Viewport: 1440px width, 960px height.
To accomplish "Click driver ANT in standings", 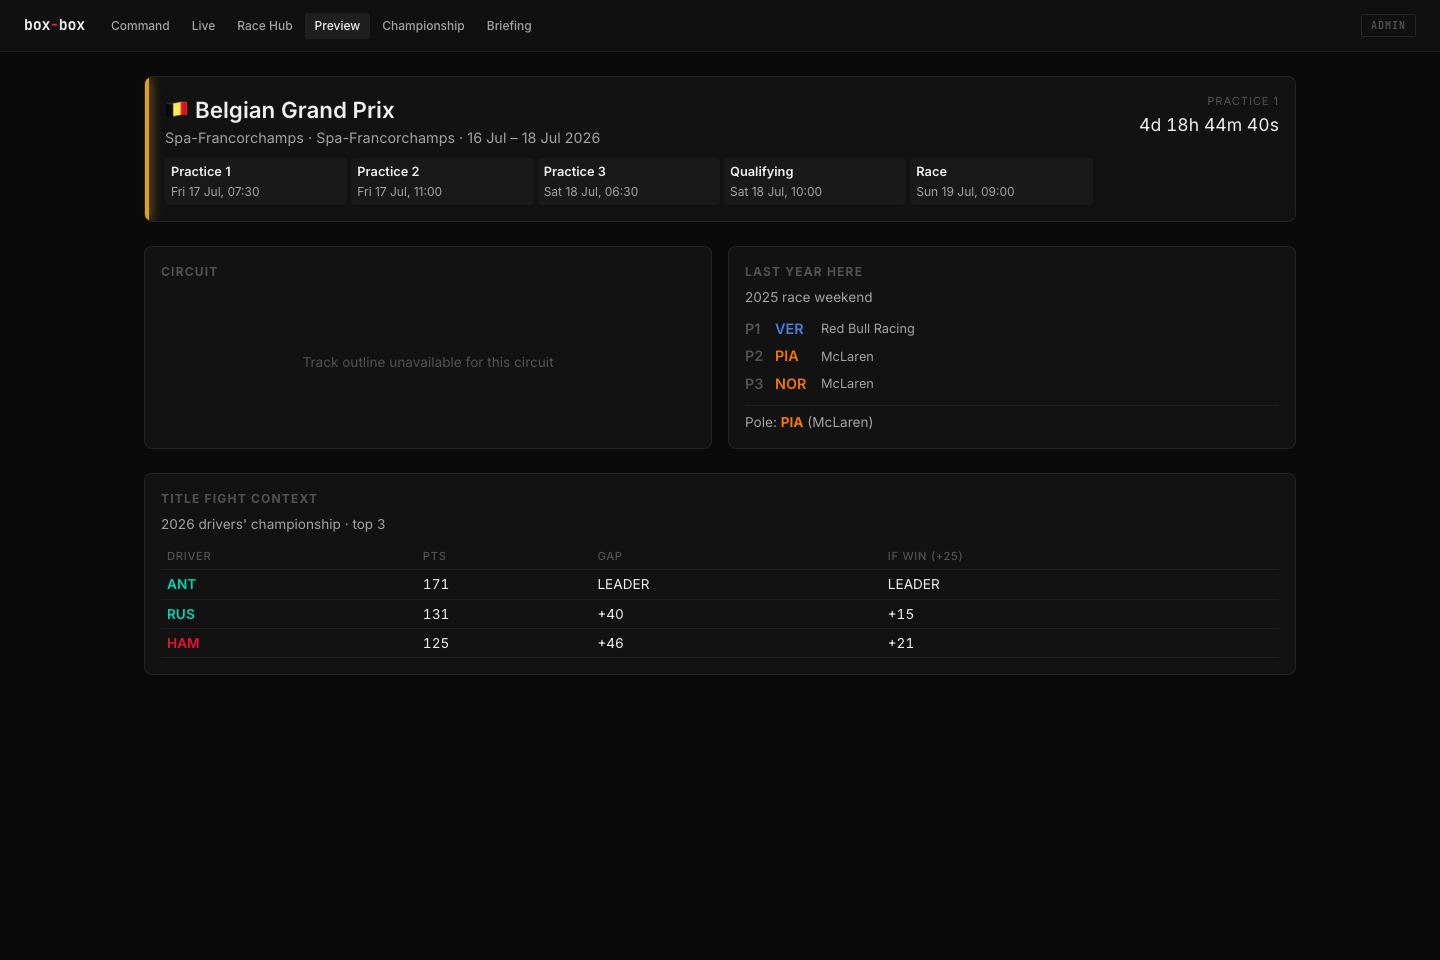I will (181, 584).
